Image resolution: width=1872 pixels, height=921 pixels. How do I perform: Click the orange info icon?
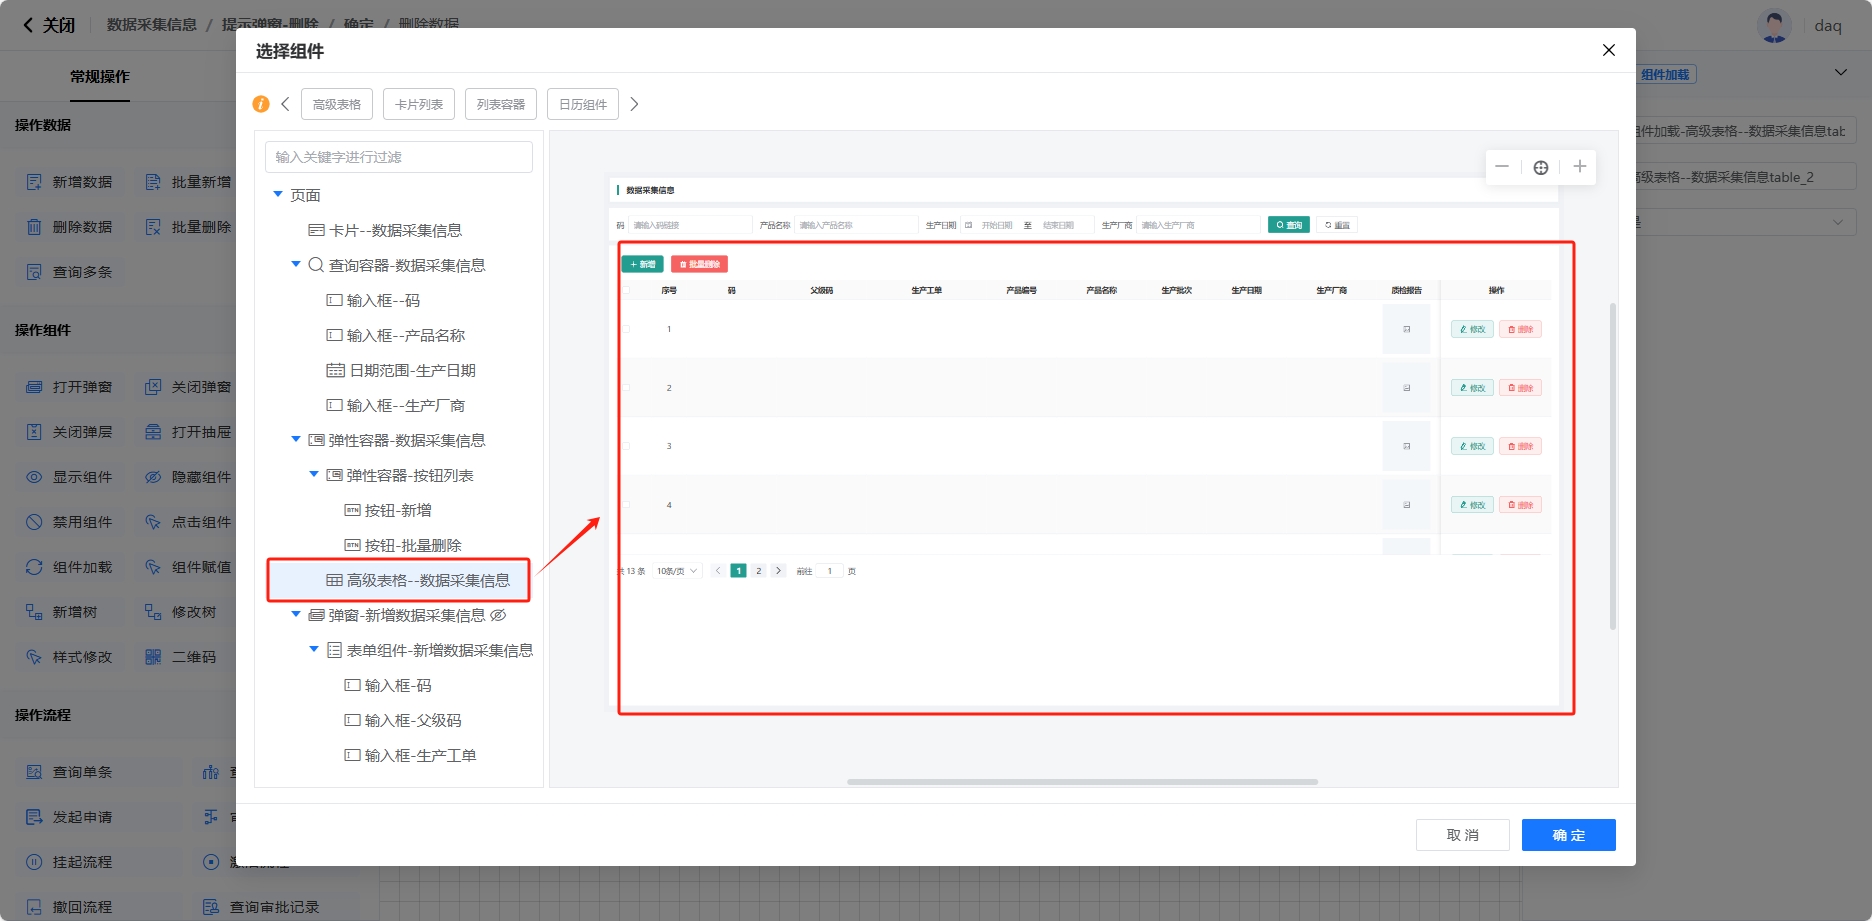pyautogui.click(x=261, y=104)
